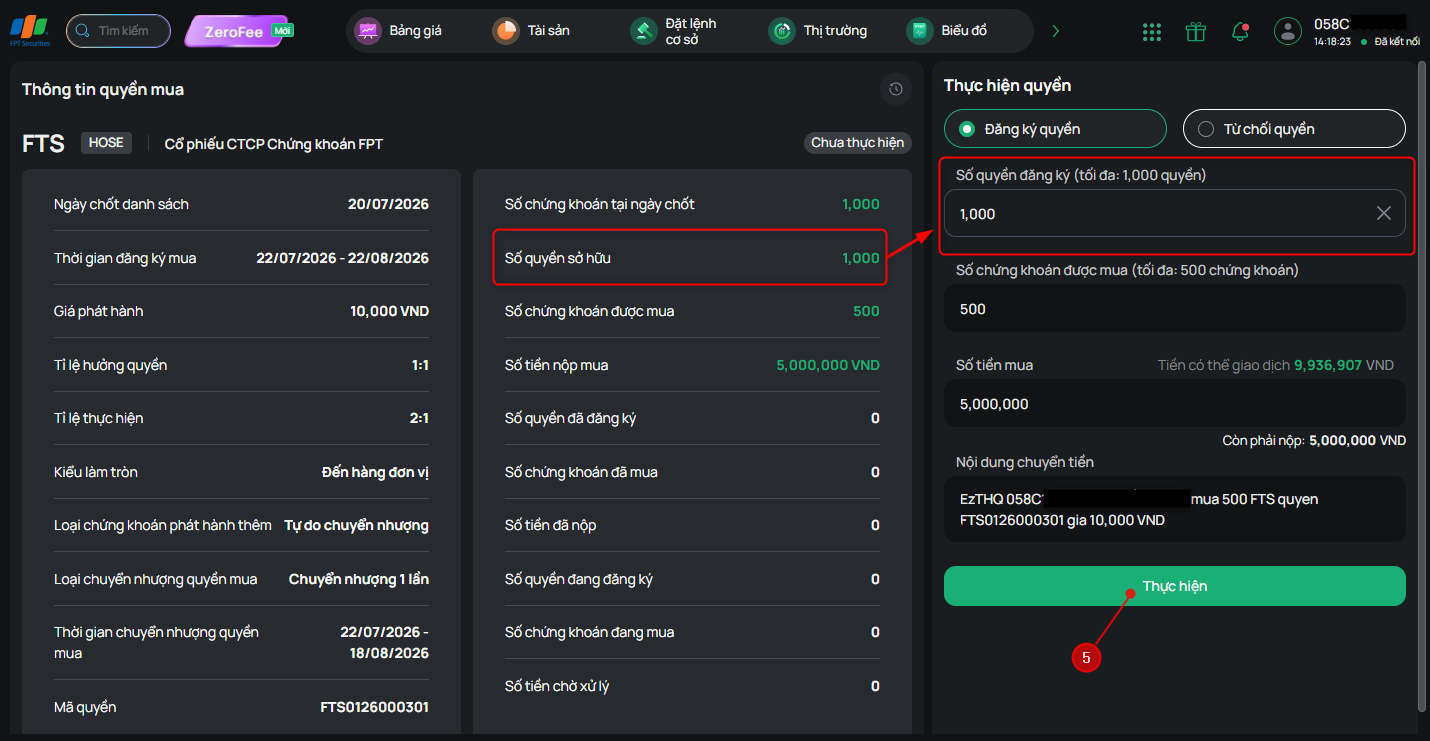Switch to the Thị trường tab
The width and height of the screenshot is (1430, 741).
818,31
